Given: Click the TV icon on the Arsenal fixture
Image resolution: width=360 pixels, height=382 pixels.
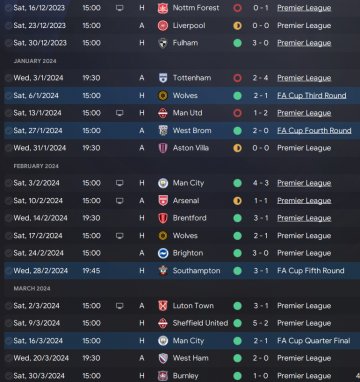Looking at the screenshot, I should coord(119,201).
